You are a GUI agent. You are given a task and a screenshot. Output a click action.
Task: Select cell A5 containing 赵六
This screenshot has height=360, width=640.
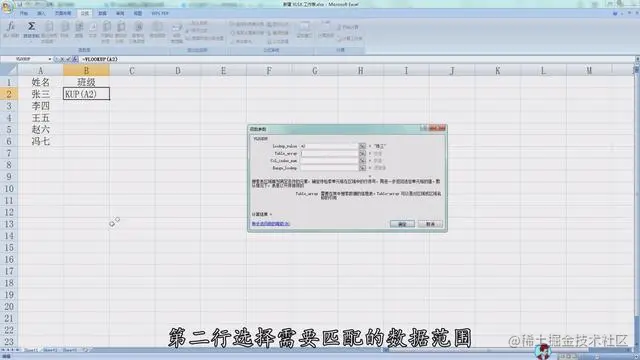pyautogui.click(x=40, y=129)
